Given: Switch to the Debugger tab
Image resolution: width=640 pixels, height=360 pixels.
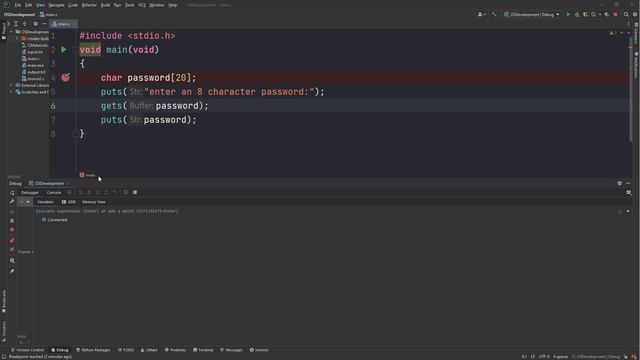Looking at the screenshot, I should [x=30, y=193].
